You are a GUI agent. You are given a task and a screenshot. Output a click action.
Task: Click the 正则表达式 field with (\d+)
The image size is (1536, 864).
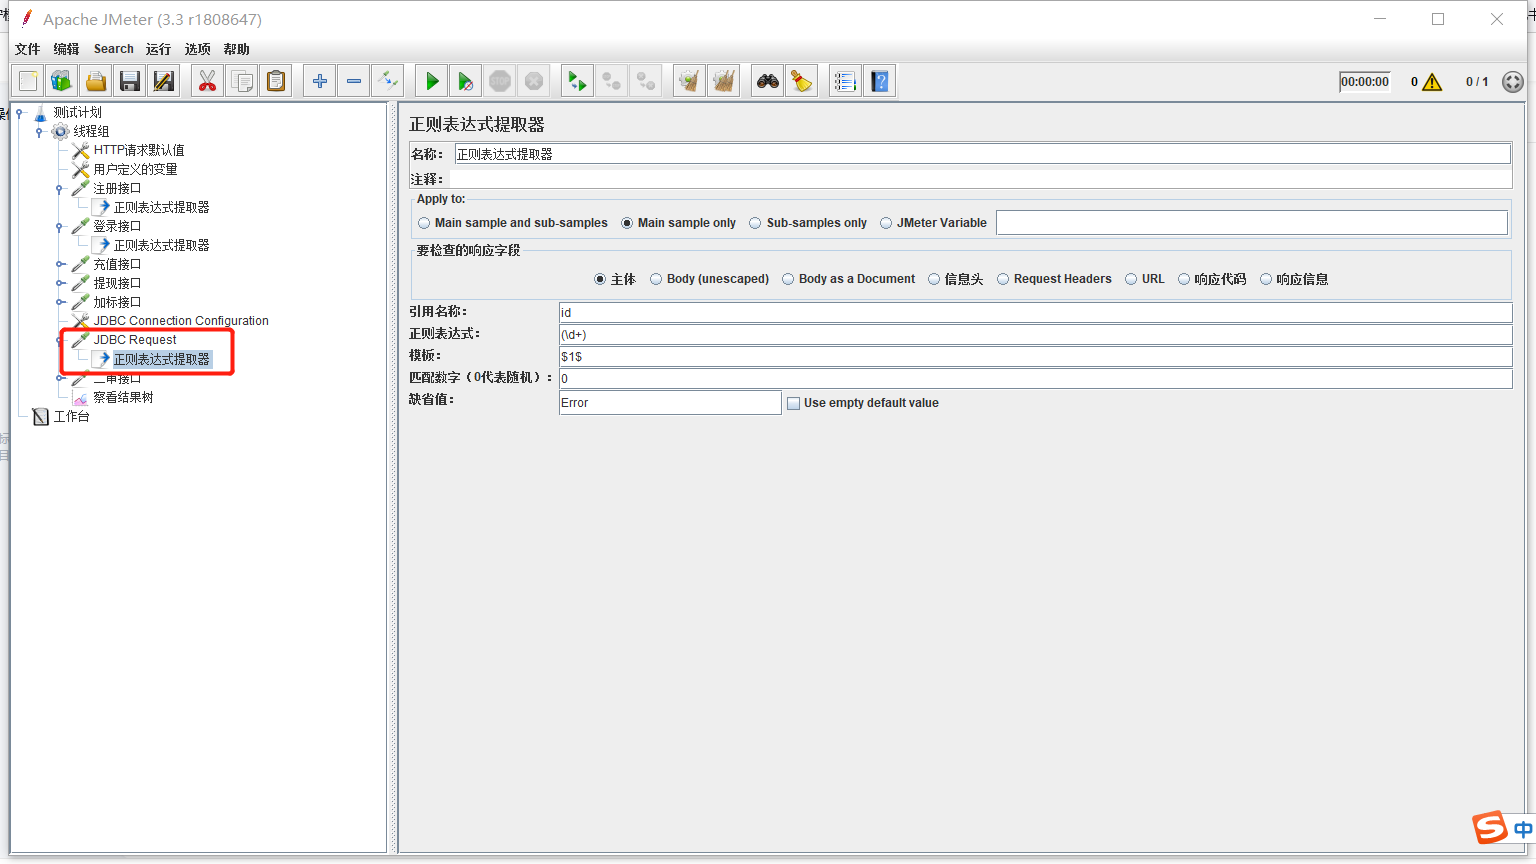1036,335
